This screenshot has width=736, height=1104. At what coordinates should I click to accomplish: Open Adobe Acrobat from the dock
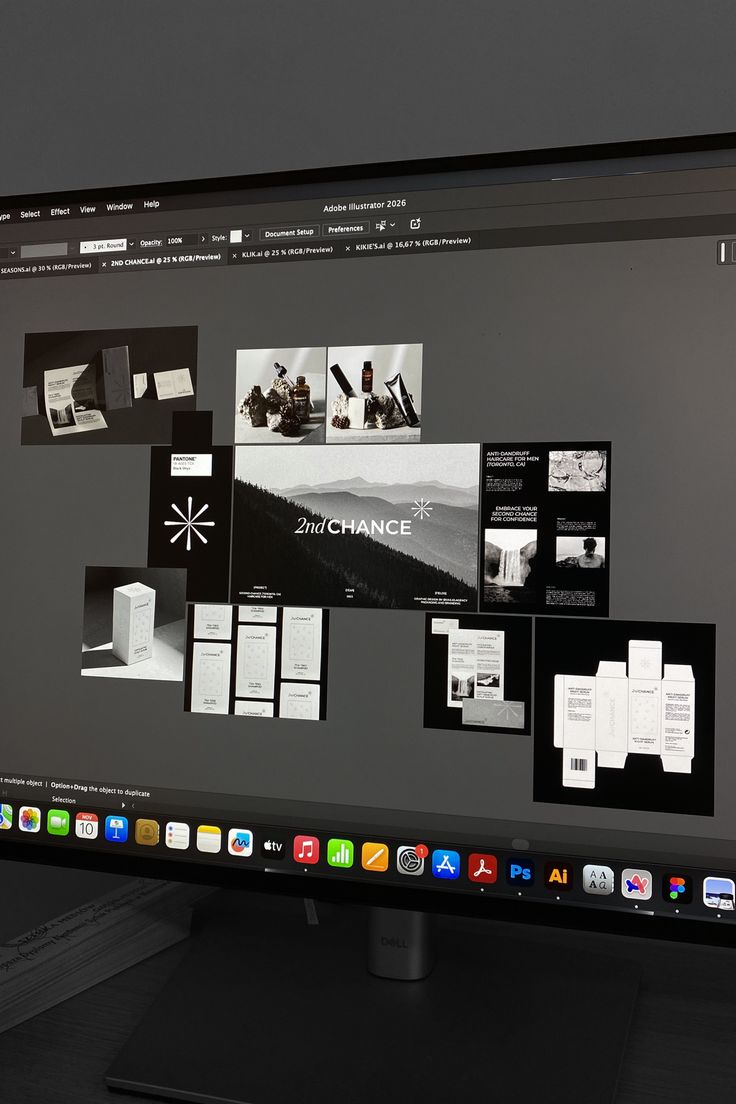pyautogui.click(x=482, y=869)
